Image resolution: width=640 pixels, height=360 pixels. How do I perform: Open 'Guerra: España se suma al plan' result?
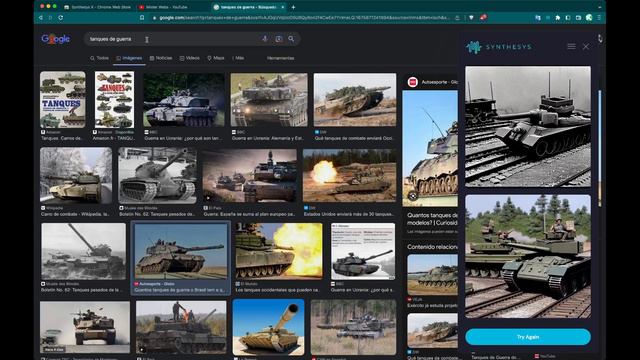pyautogui.click(x=249, y=176)
